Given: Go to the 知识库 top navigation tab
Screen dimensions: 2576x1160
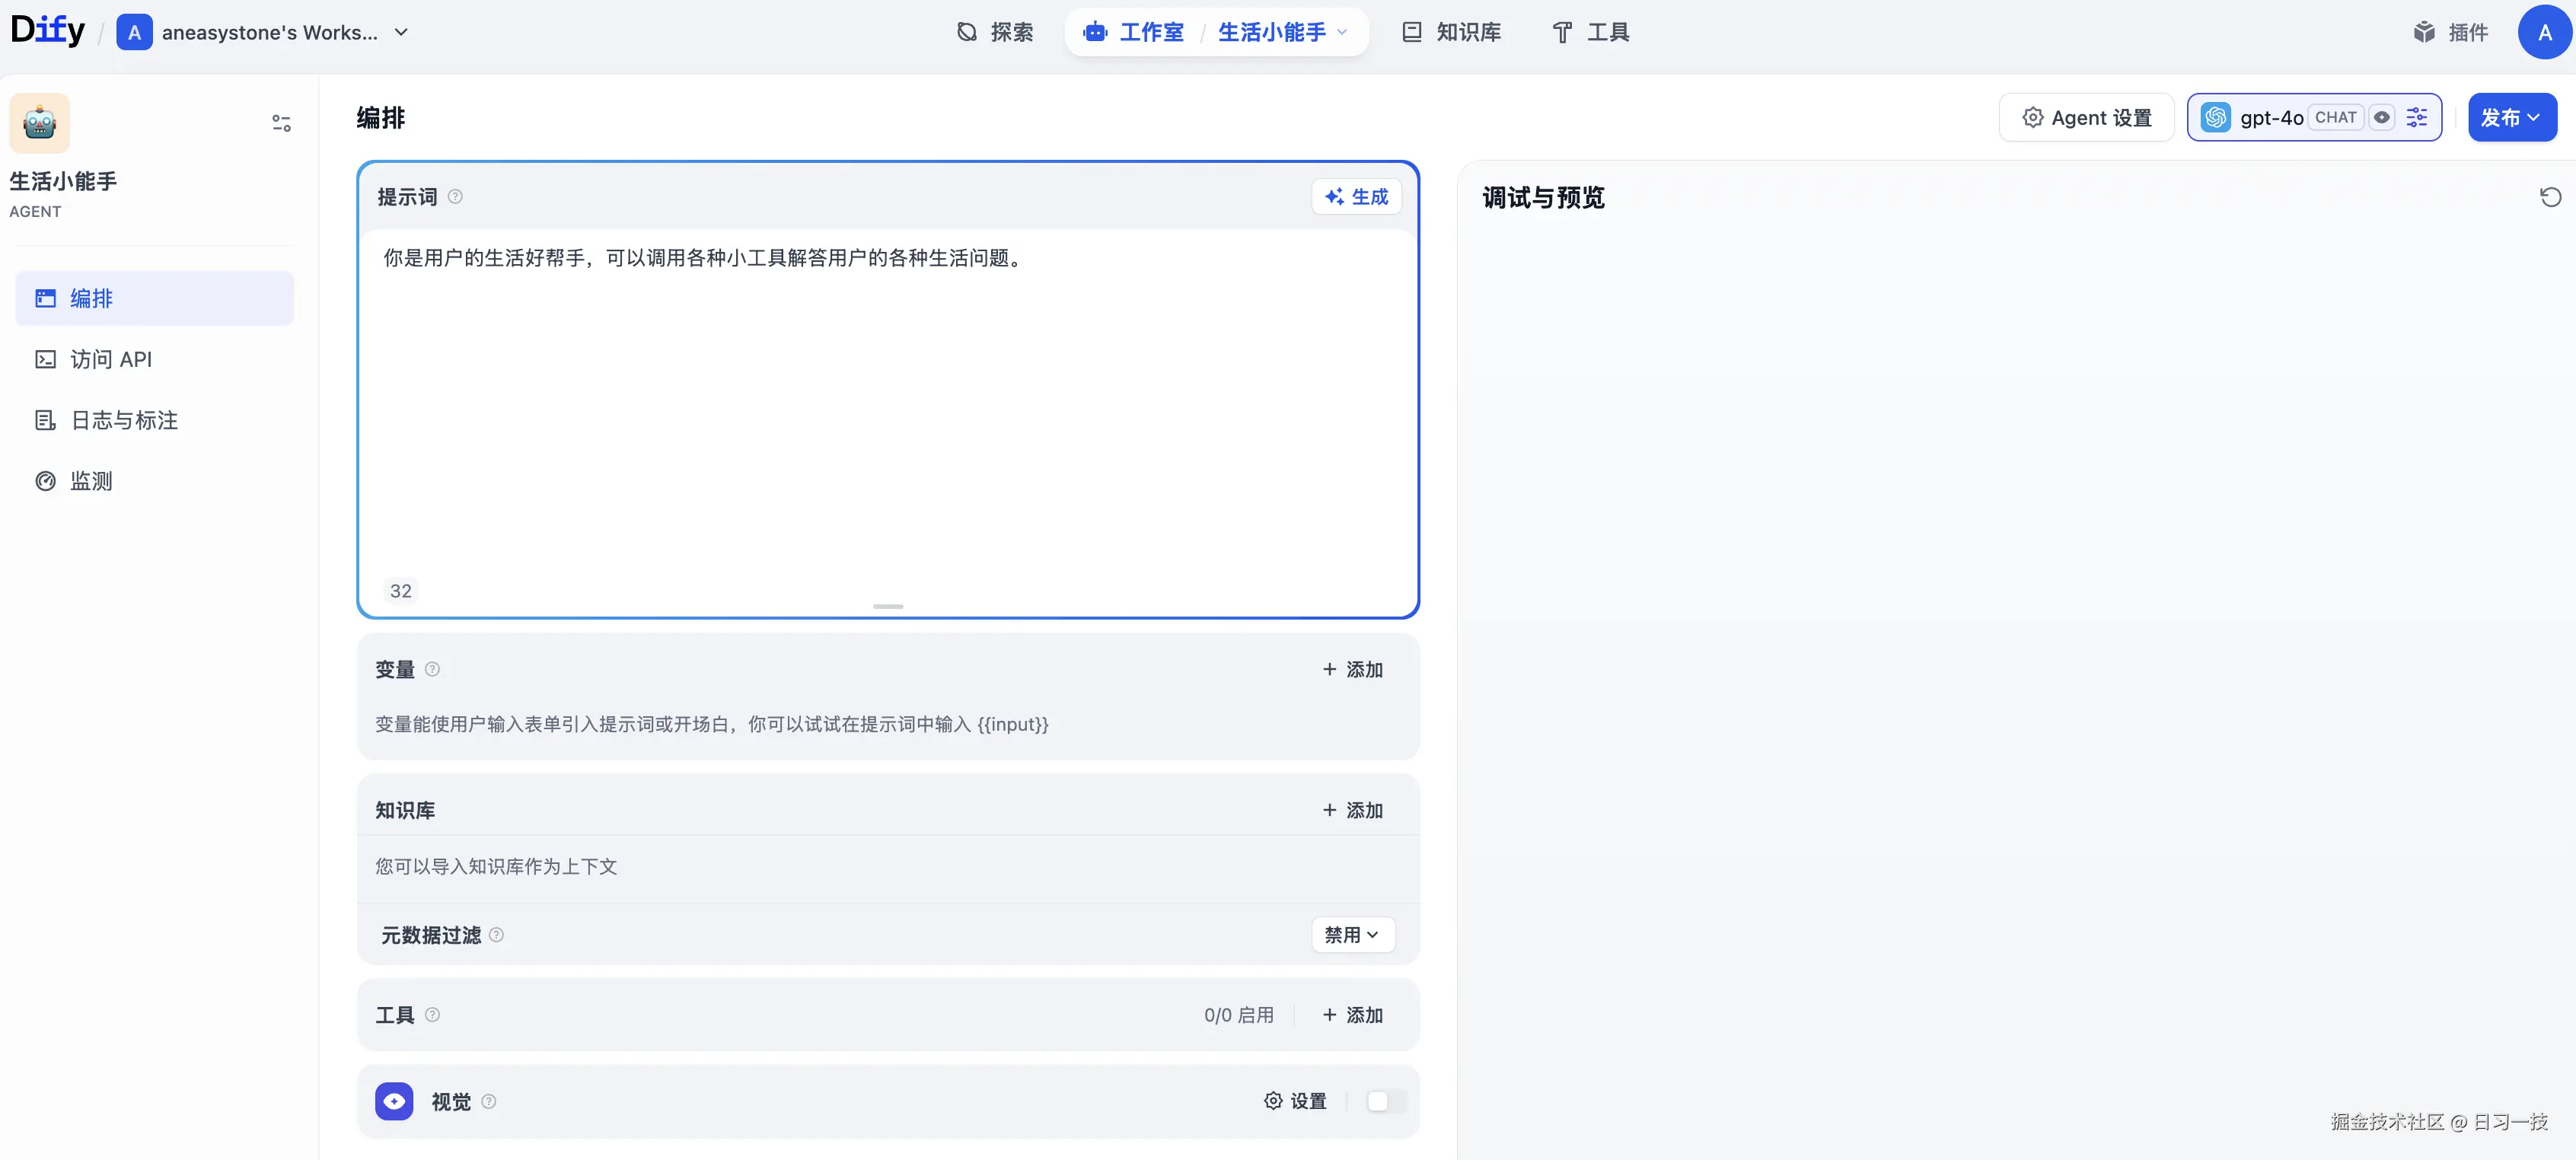Looking at the screenshot, I should [1451, 32].
